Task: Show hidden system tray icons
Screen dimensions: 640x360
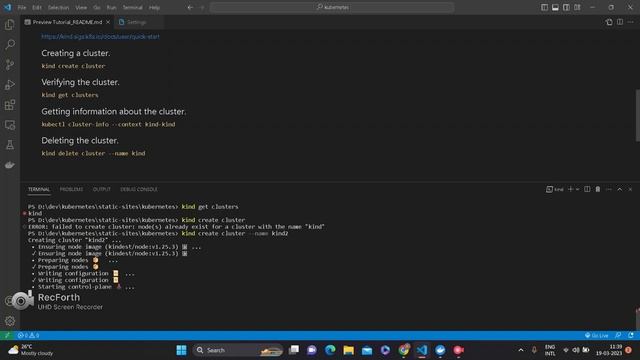Action: (521, 350)
